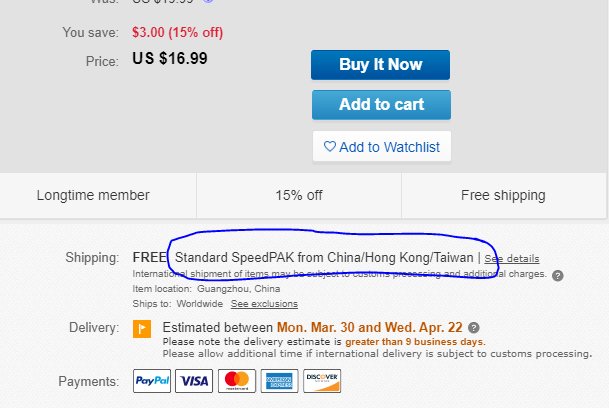
Task: Click the Standard SpeedPAK shipping text
Action: click(324, 258)
